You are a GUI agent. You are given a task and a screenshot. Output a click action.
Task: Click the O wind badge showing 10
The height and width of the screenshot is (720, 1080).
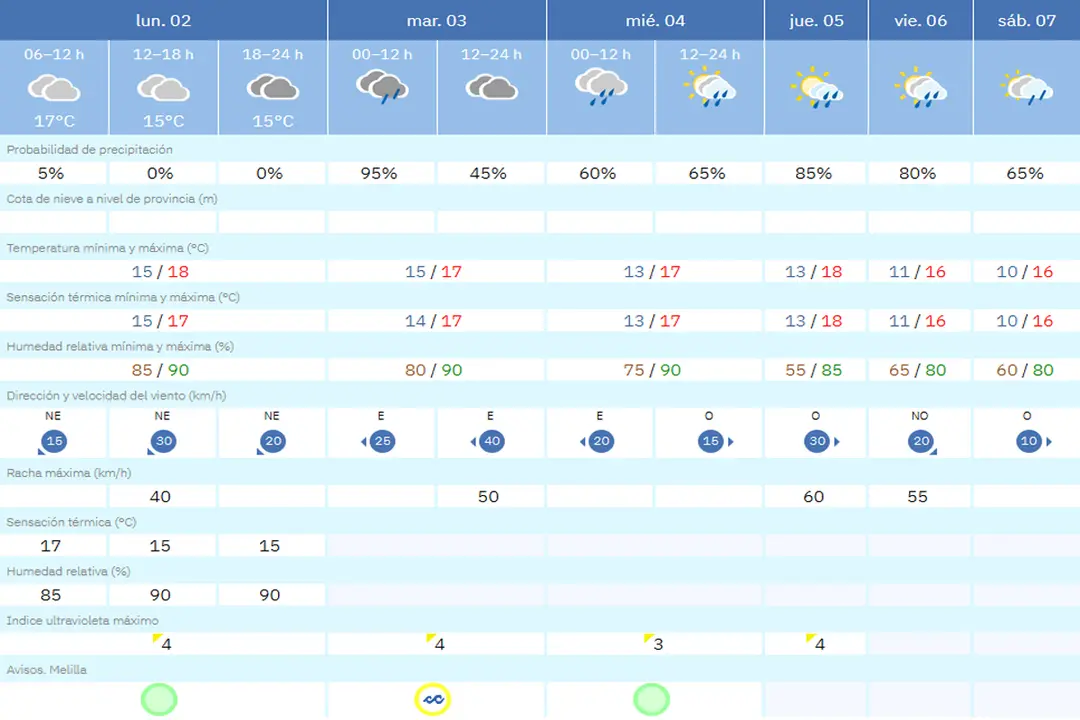[1032, 441]
